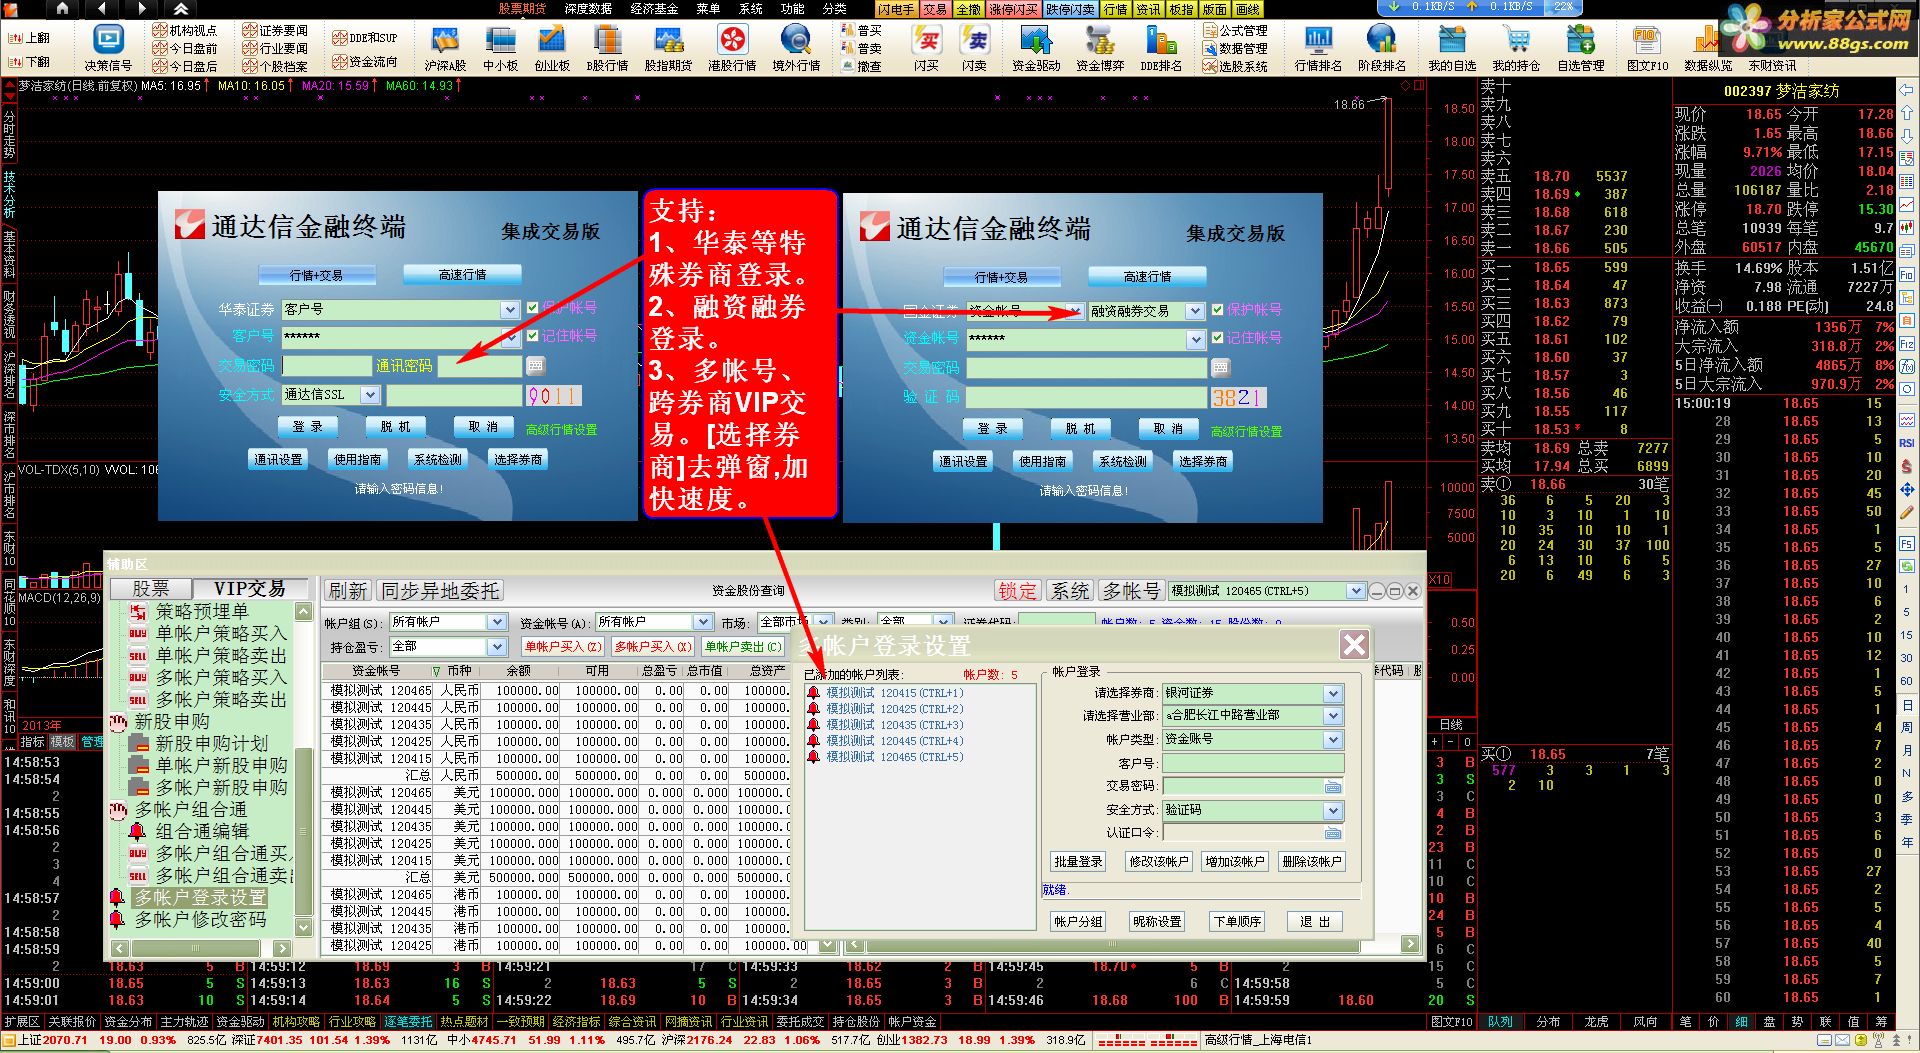Open the 港股行情 Hong Kong quotes

732,48
